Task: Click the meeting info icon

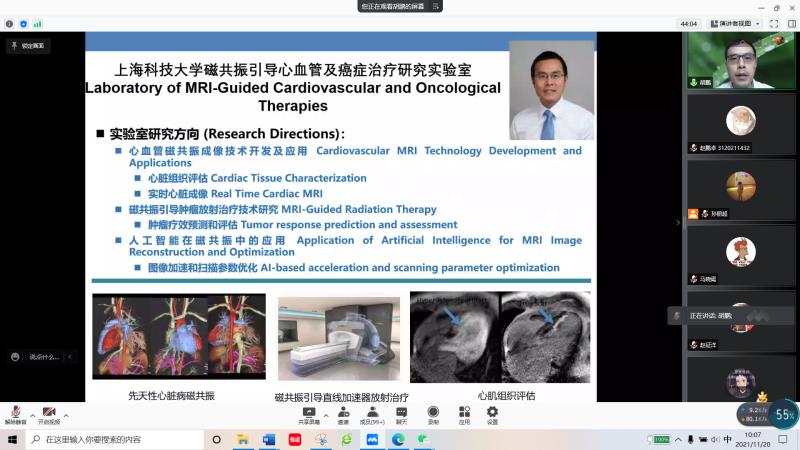Action: coord(8,23)
